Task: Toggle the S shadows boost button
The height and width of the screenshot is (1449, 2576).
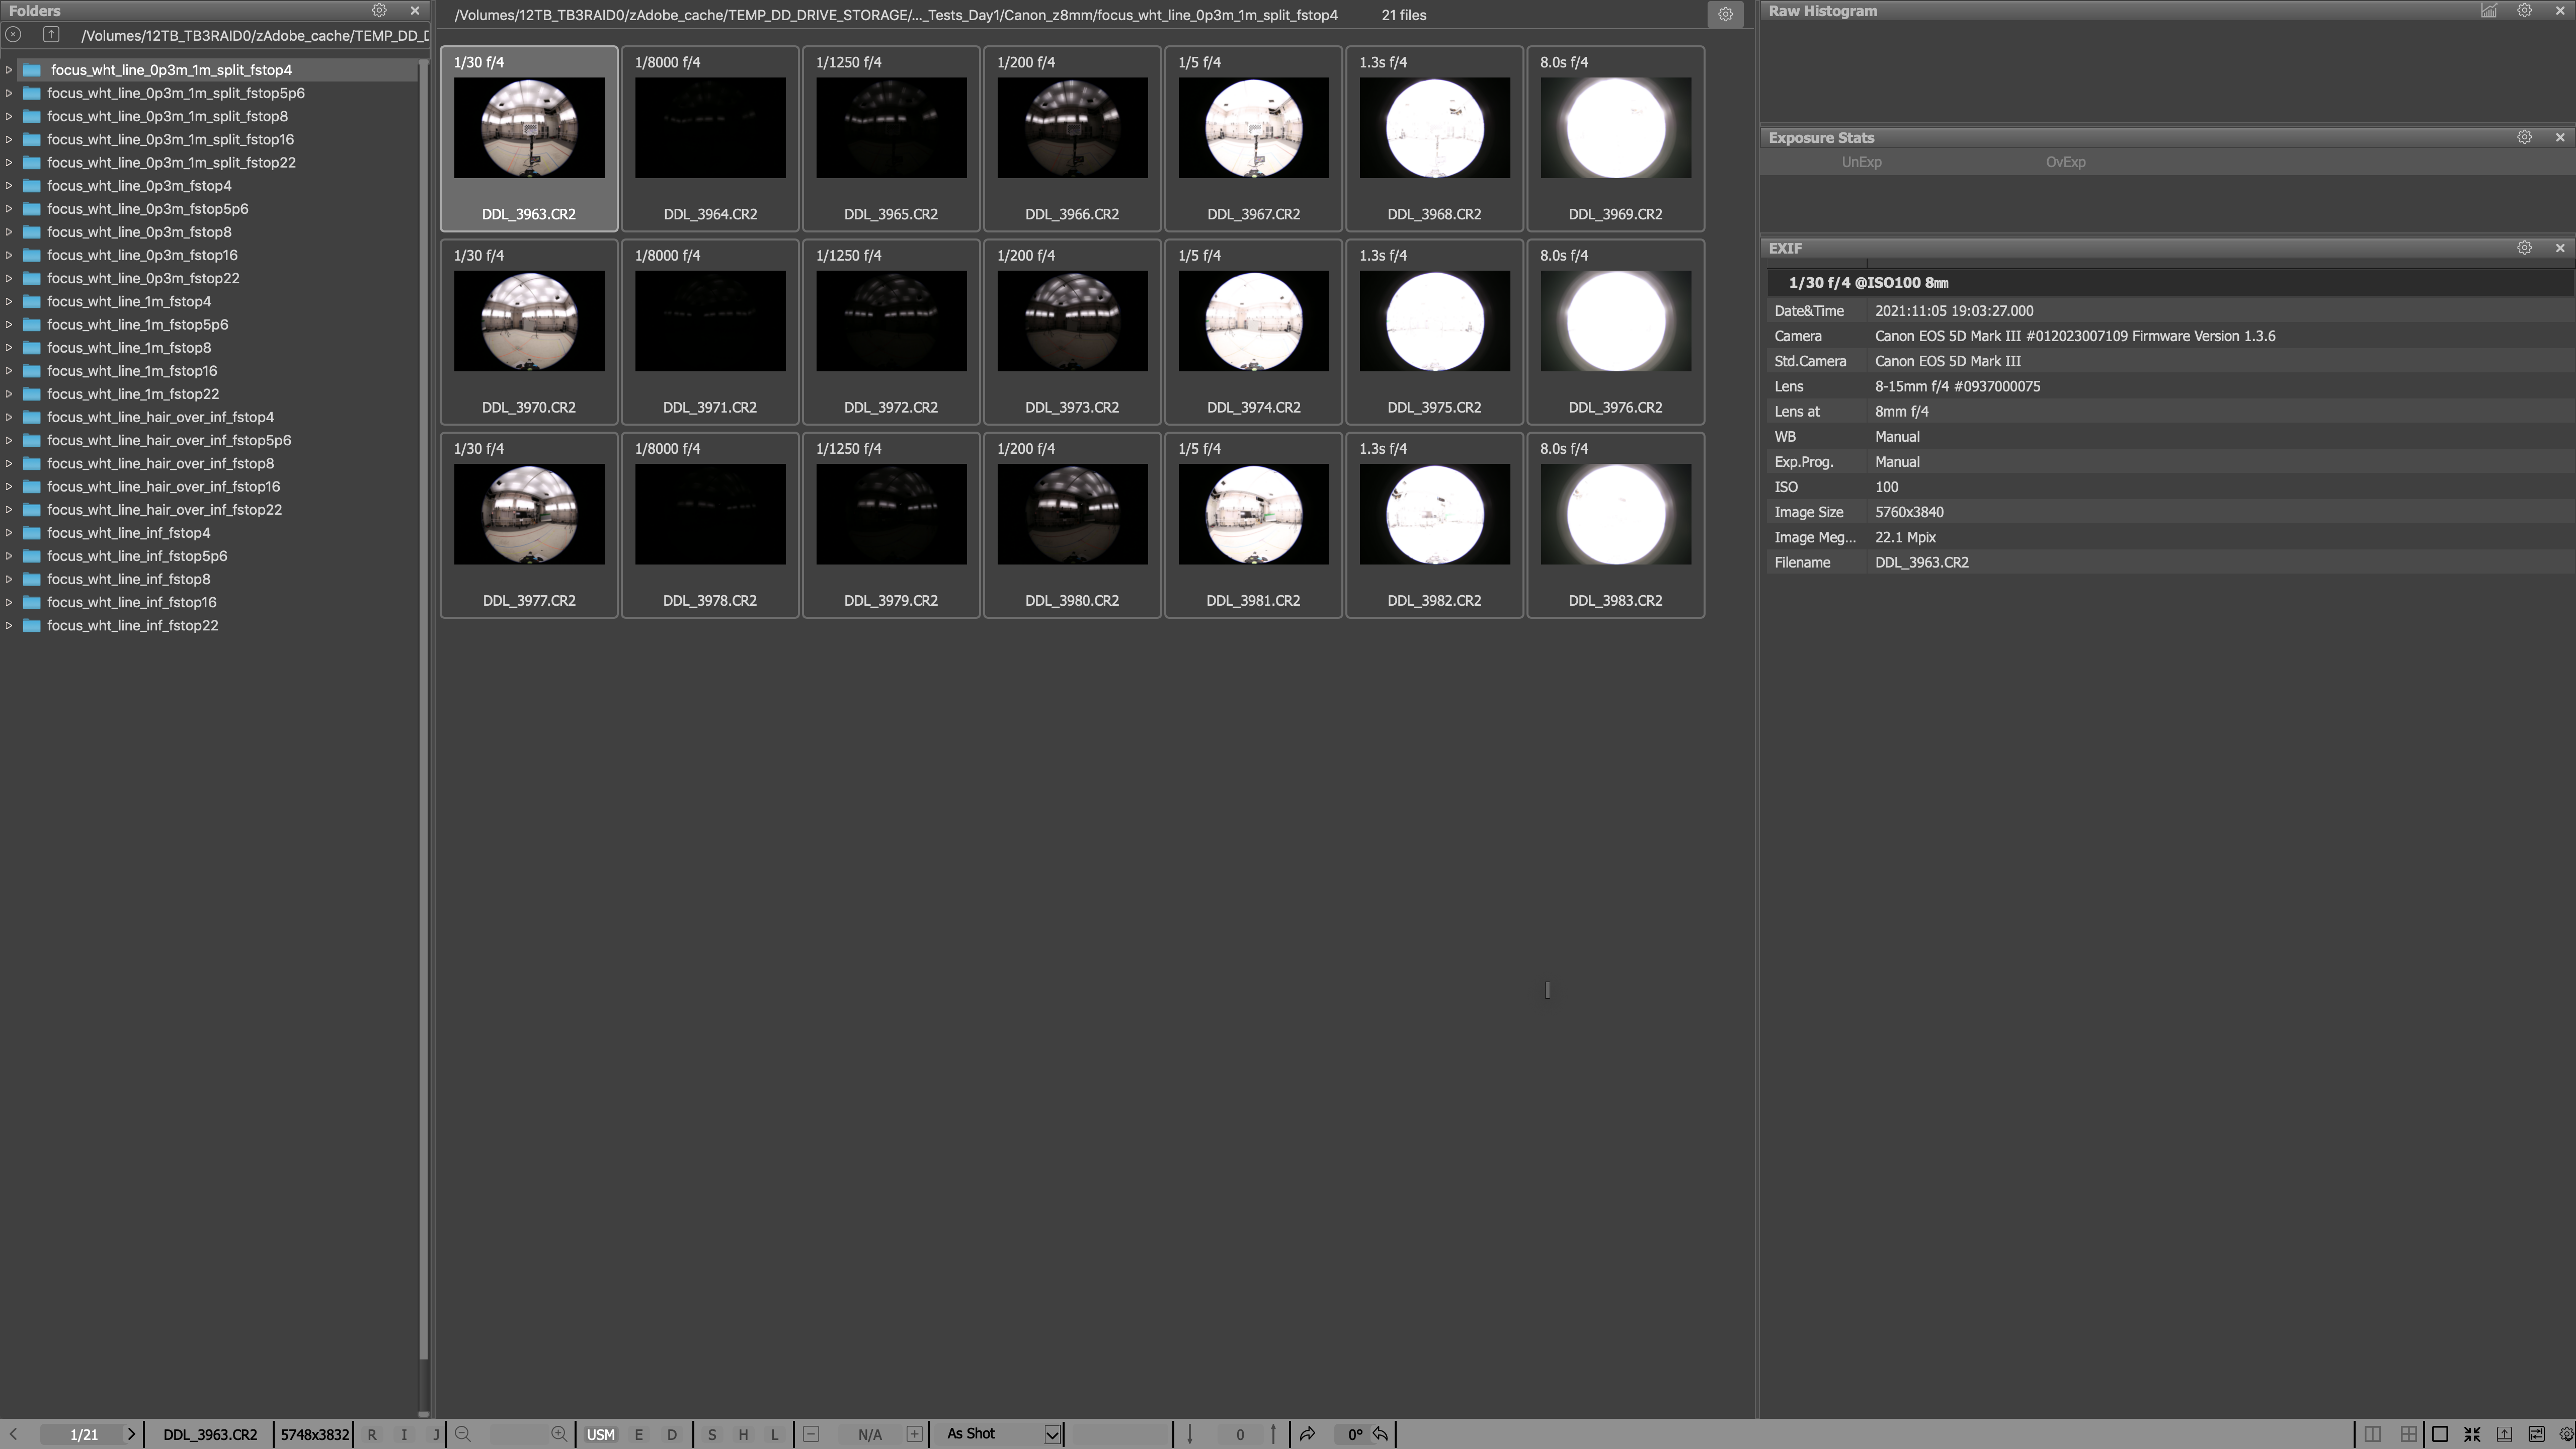Action: 711,1434
